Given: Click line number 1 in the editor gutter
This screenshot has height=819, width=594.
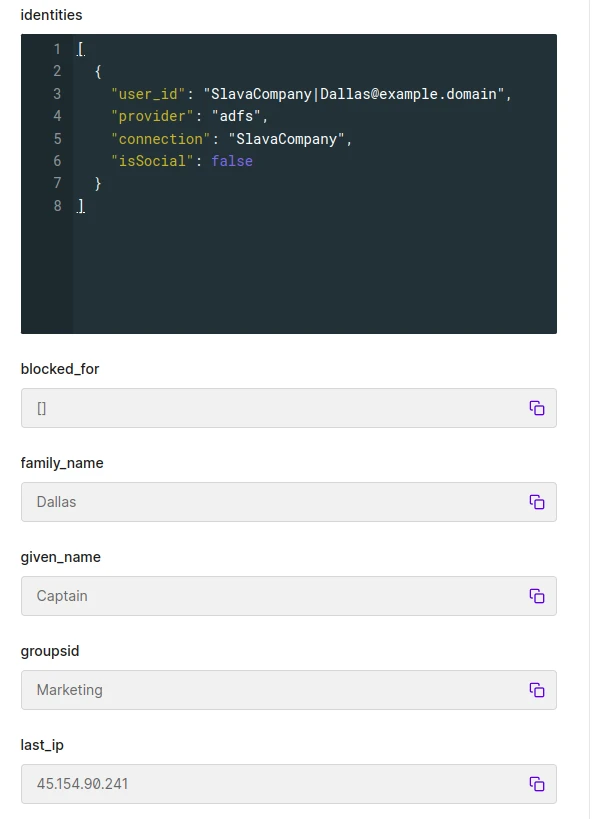Looking at the screenshot, I should tap(57, 49).
